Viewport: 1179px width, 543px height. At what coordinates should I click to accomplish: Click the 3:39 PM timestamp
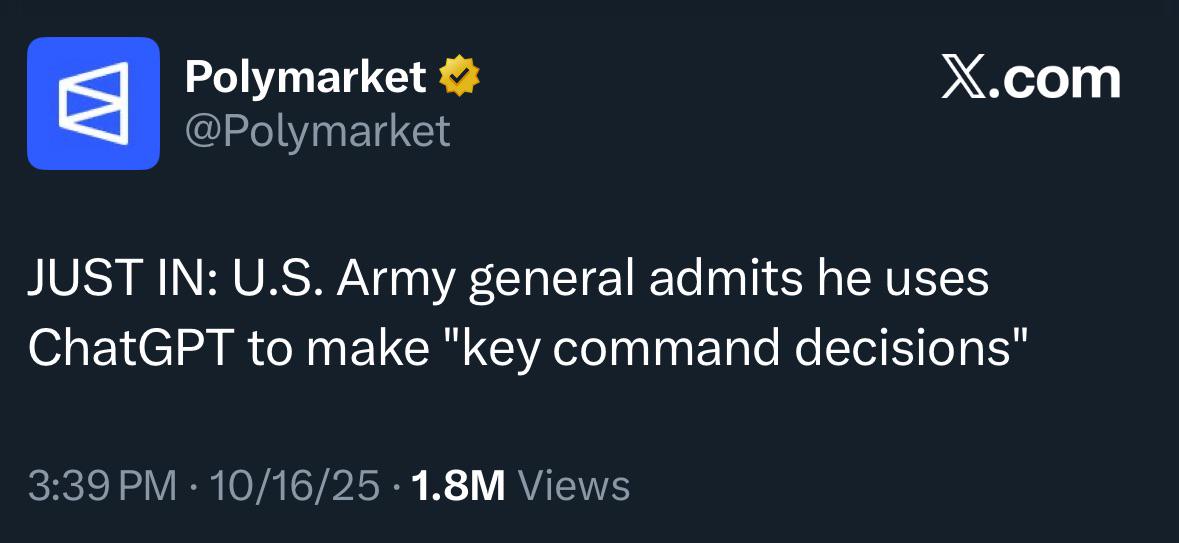click(x=103, y=486)
